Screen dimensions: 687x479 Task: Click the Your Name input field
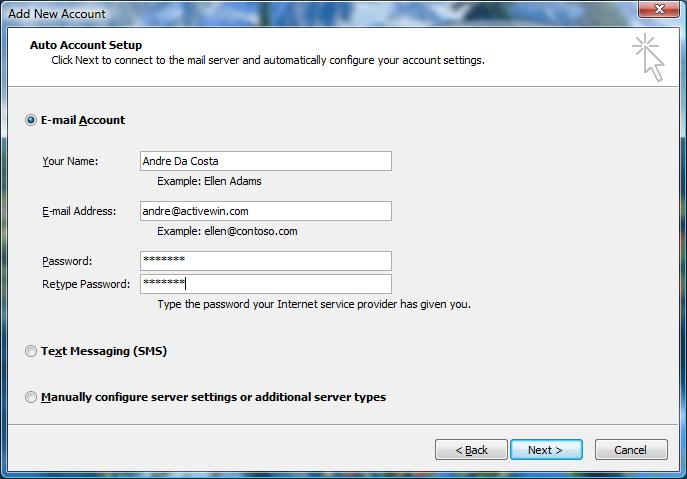266,161
